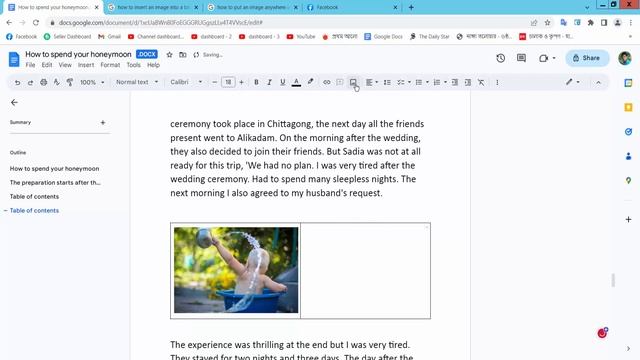640x360 pixels.
Task: Get add-ons with side panel plus
Action: click(x=628, y=220)
